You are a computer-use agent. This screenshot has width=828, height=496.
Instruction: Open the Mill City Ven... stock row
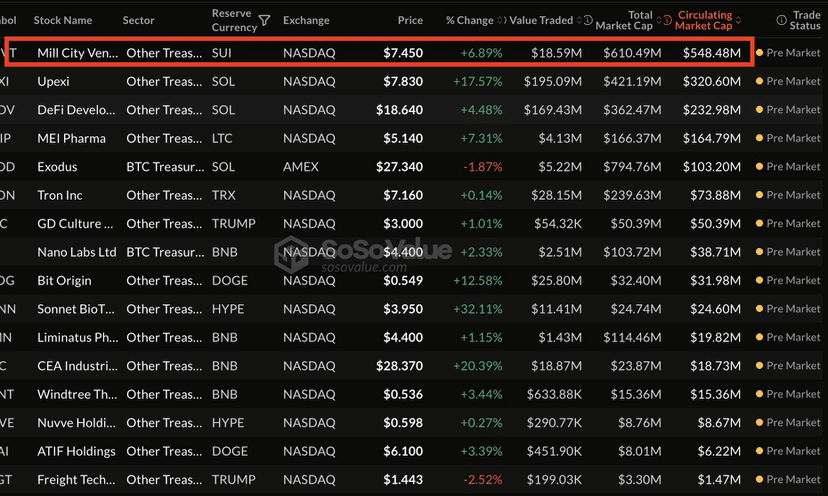(379, 52)
